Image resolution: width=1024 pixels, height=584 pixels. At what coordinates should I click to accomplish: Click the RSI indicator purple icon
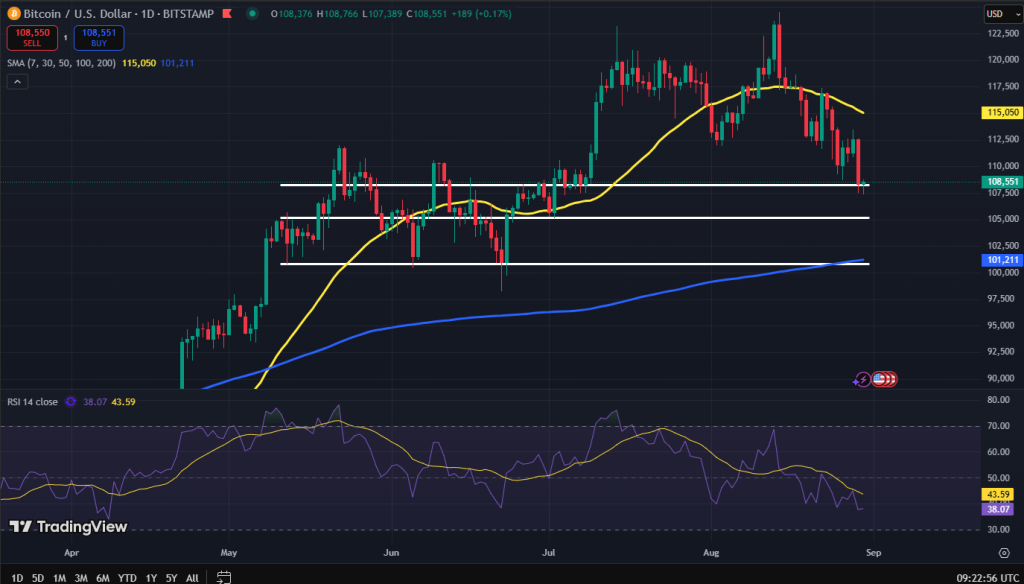pyautogui.click(x=71, y=402)
